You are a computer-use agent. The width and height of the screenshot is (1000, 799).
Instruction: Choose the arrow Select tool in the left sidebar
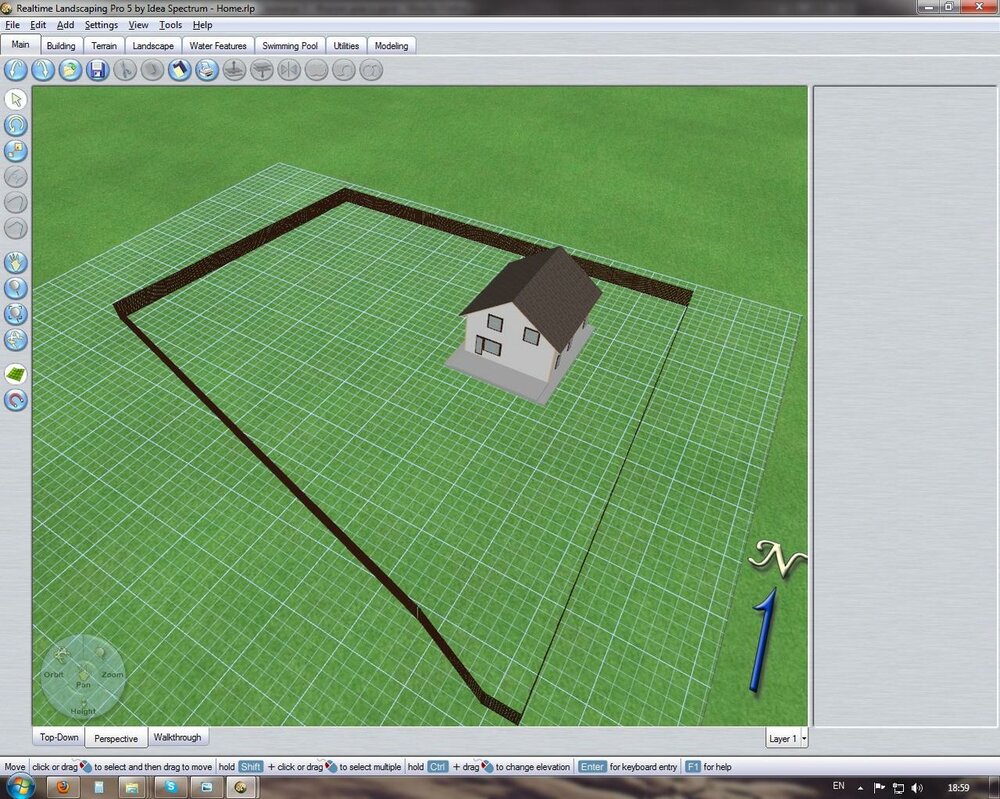[16, 99]
